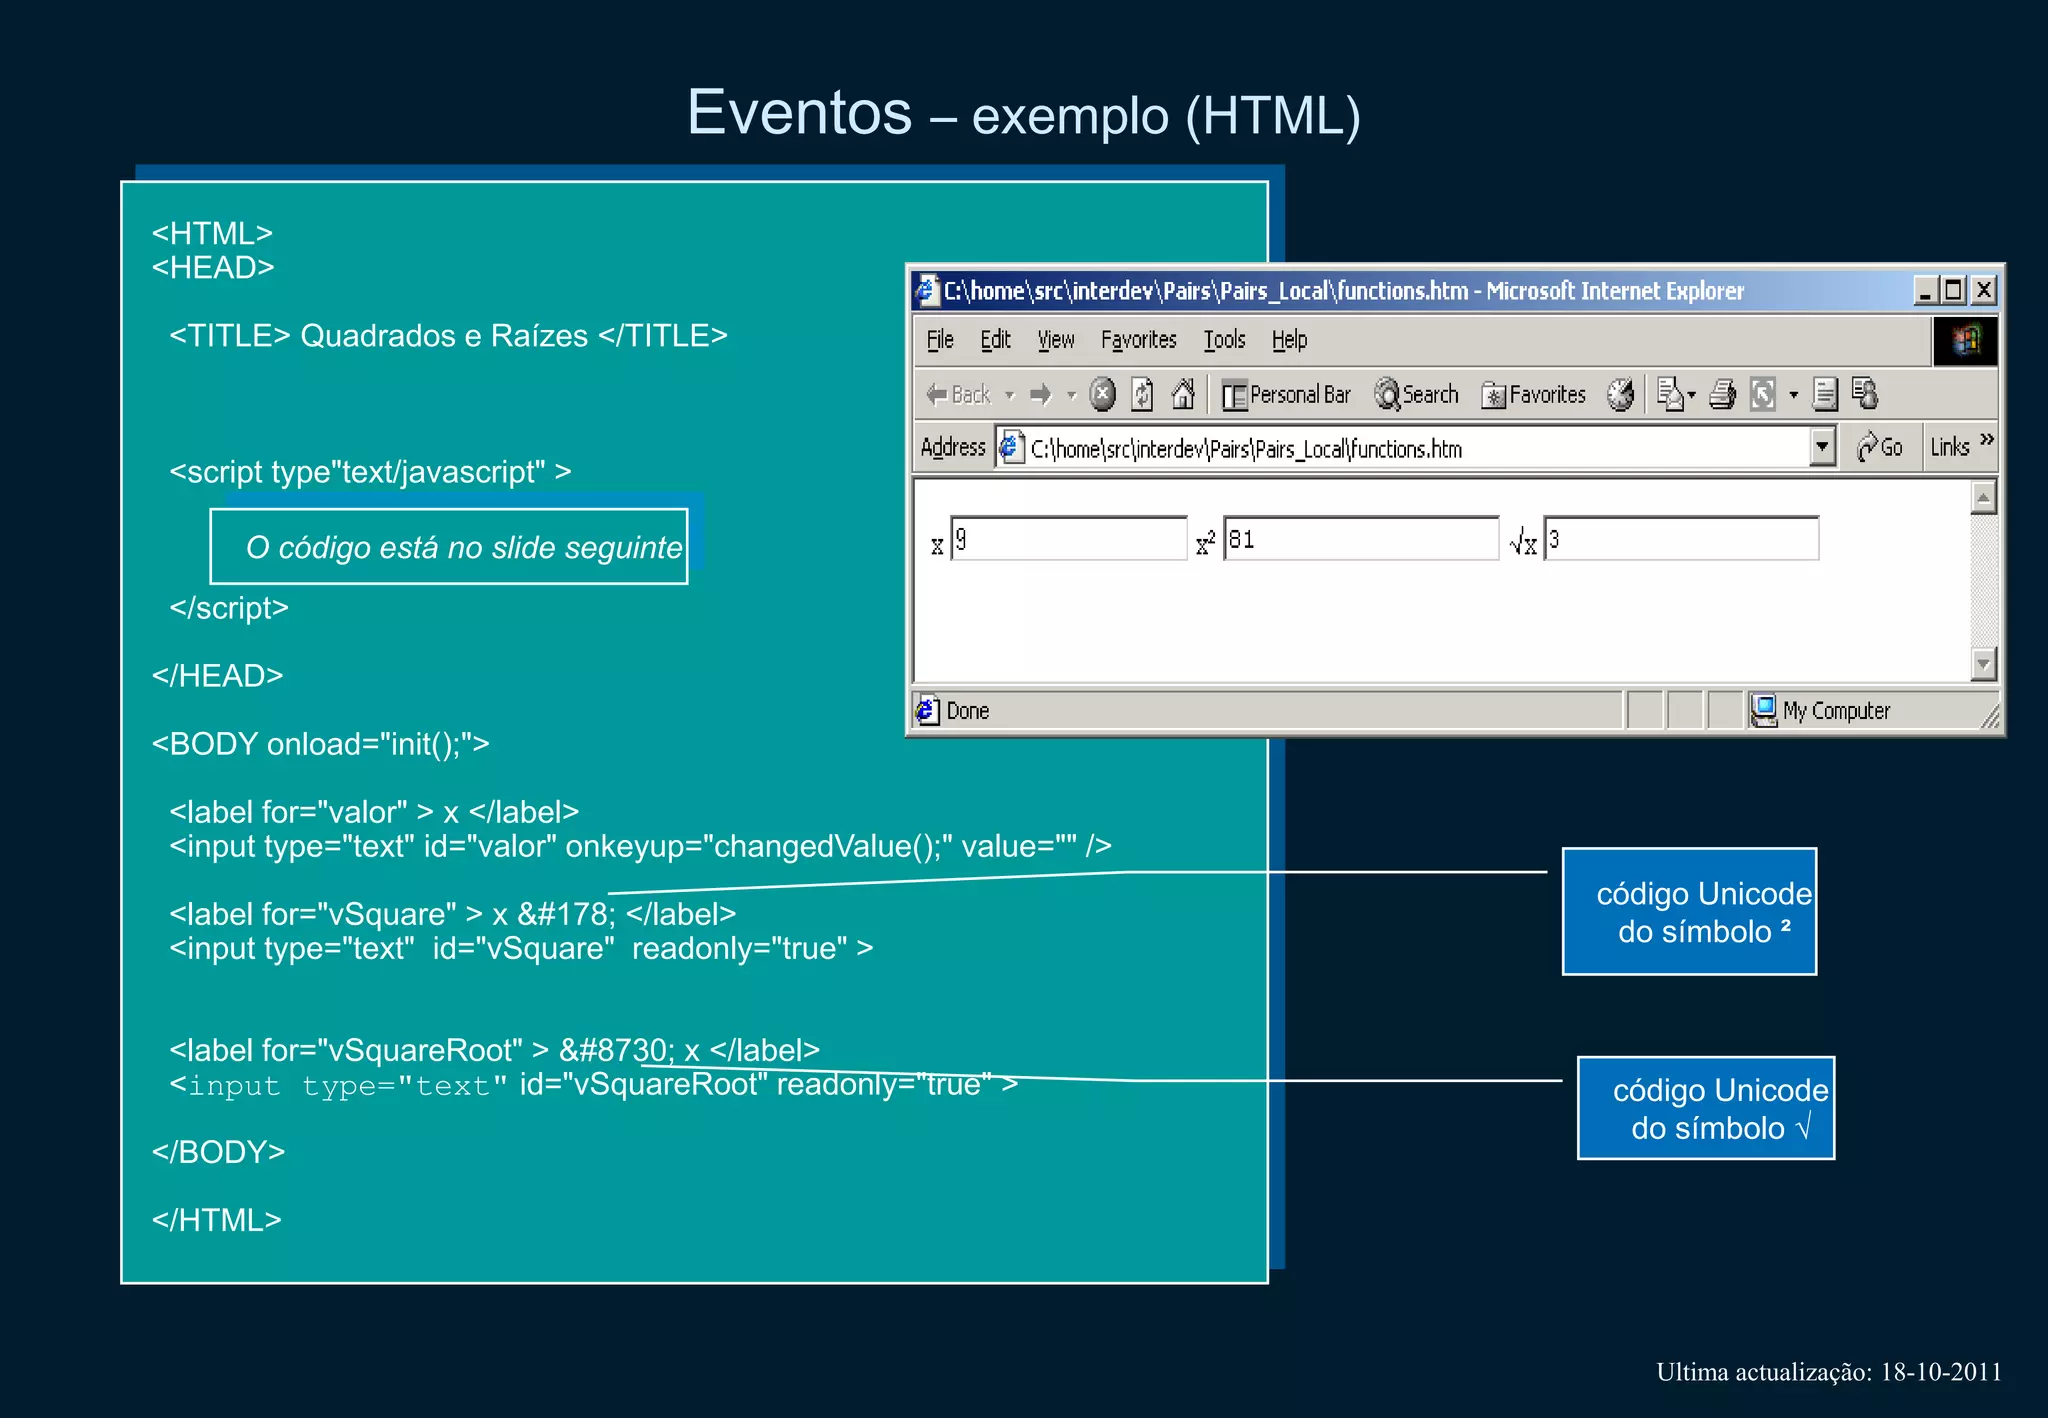This screenshot has width=2048, height=1418.
Task: Minimize the Internet Explorer window
Action: tap(1925, 291)
